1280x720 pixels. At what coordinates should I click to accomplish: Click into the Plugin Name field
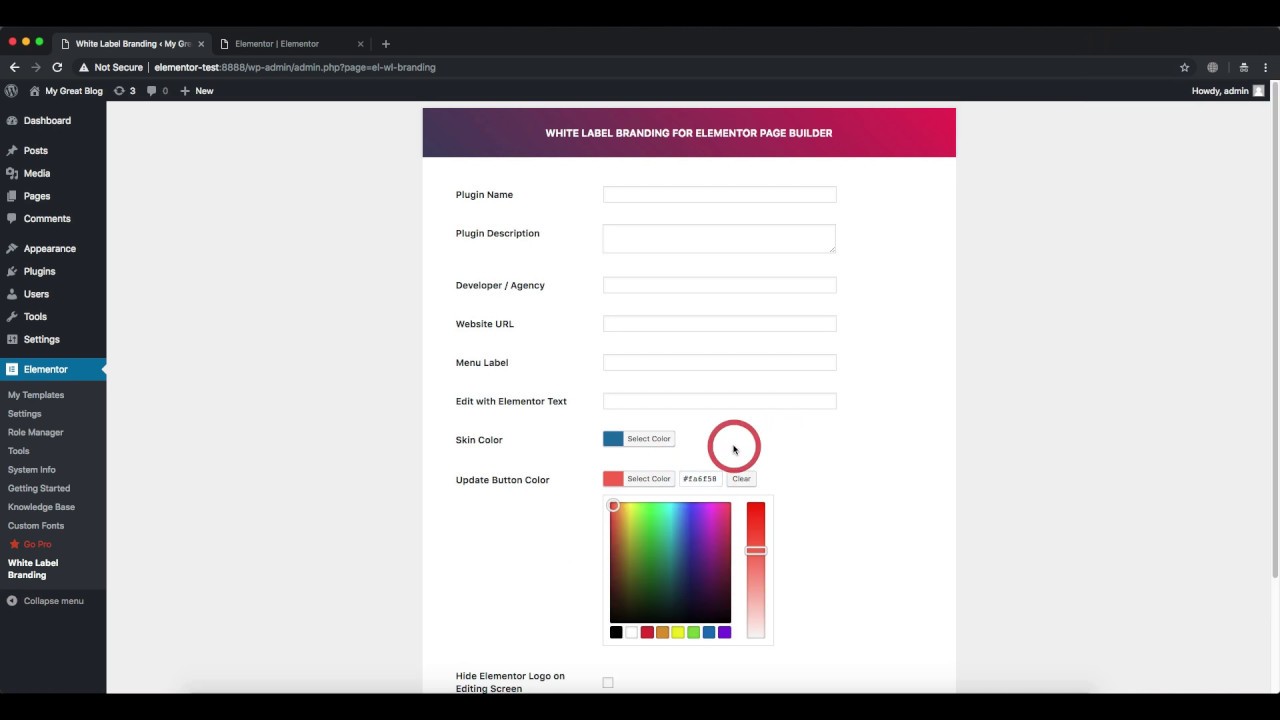[719, 195]
